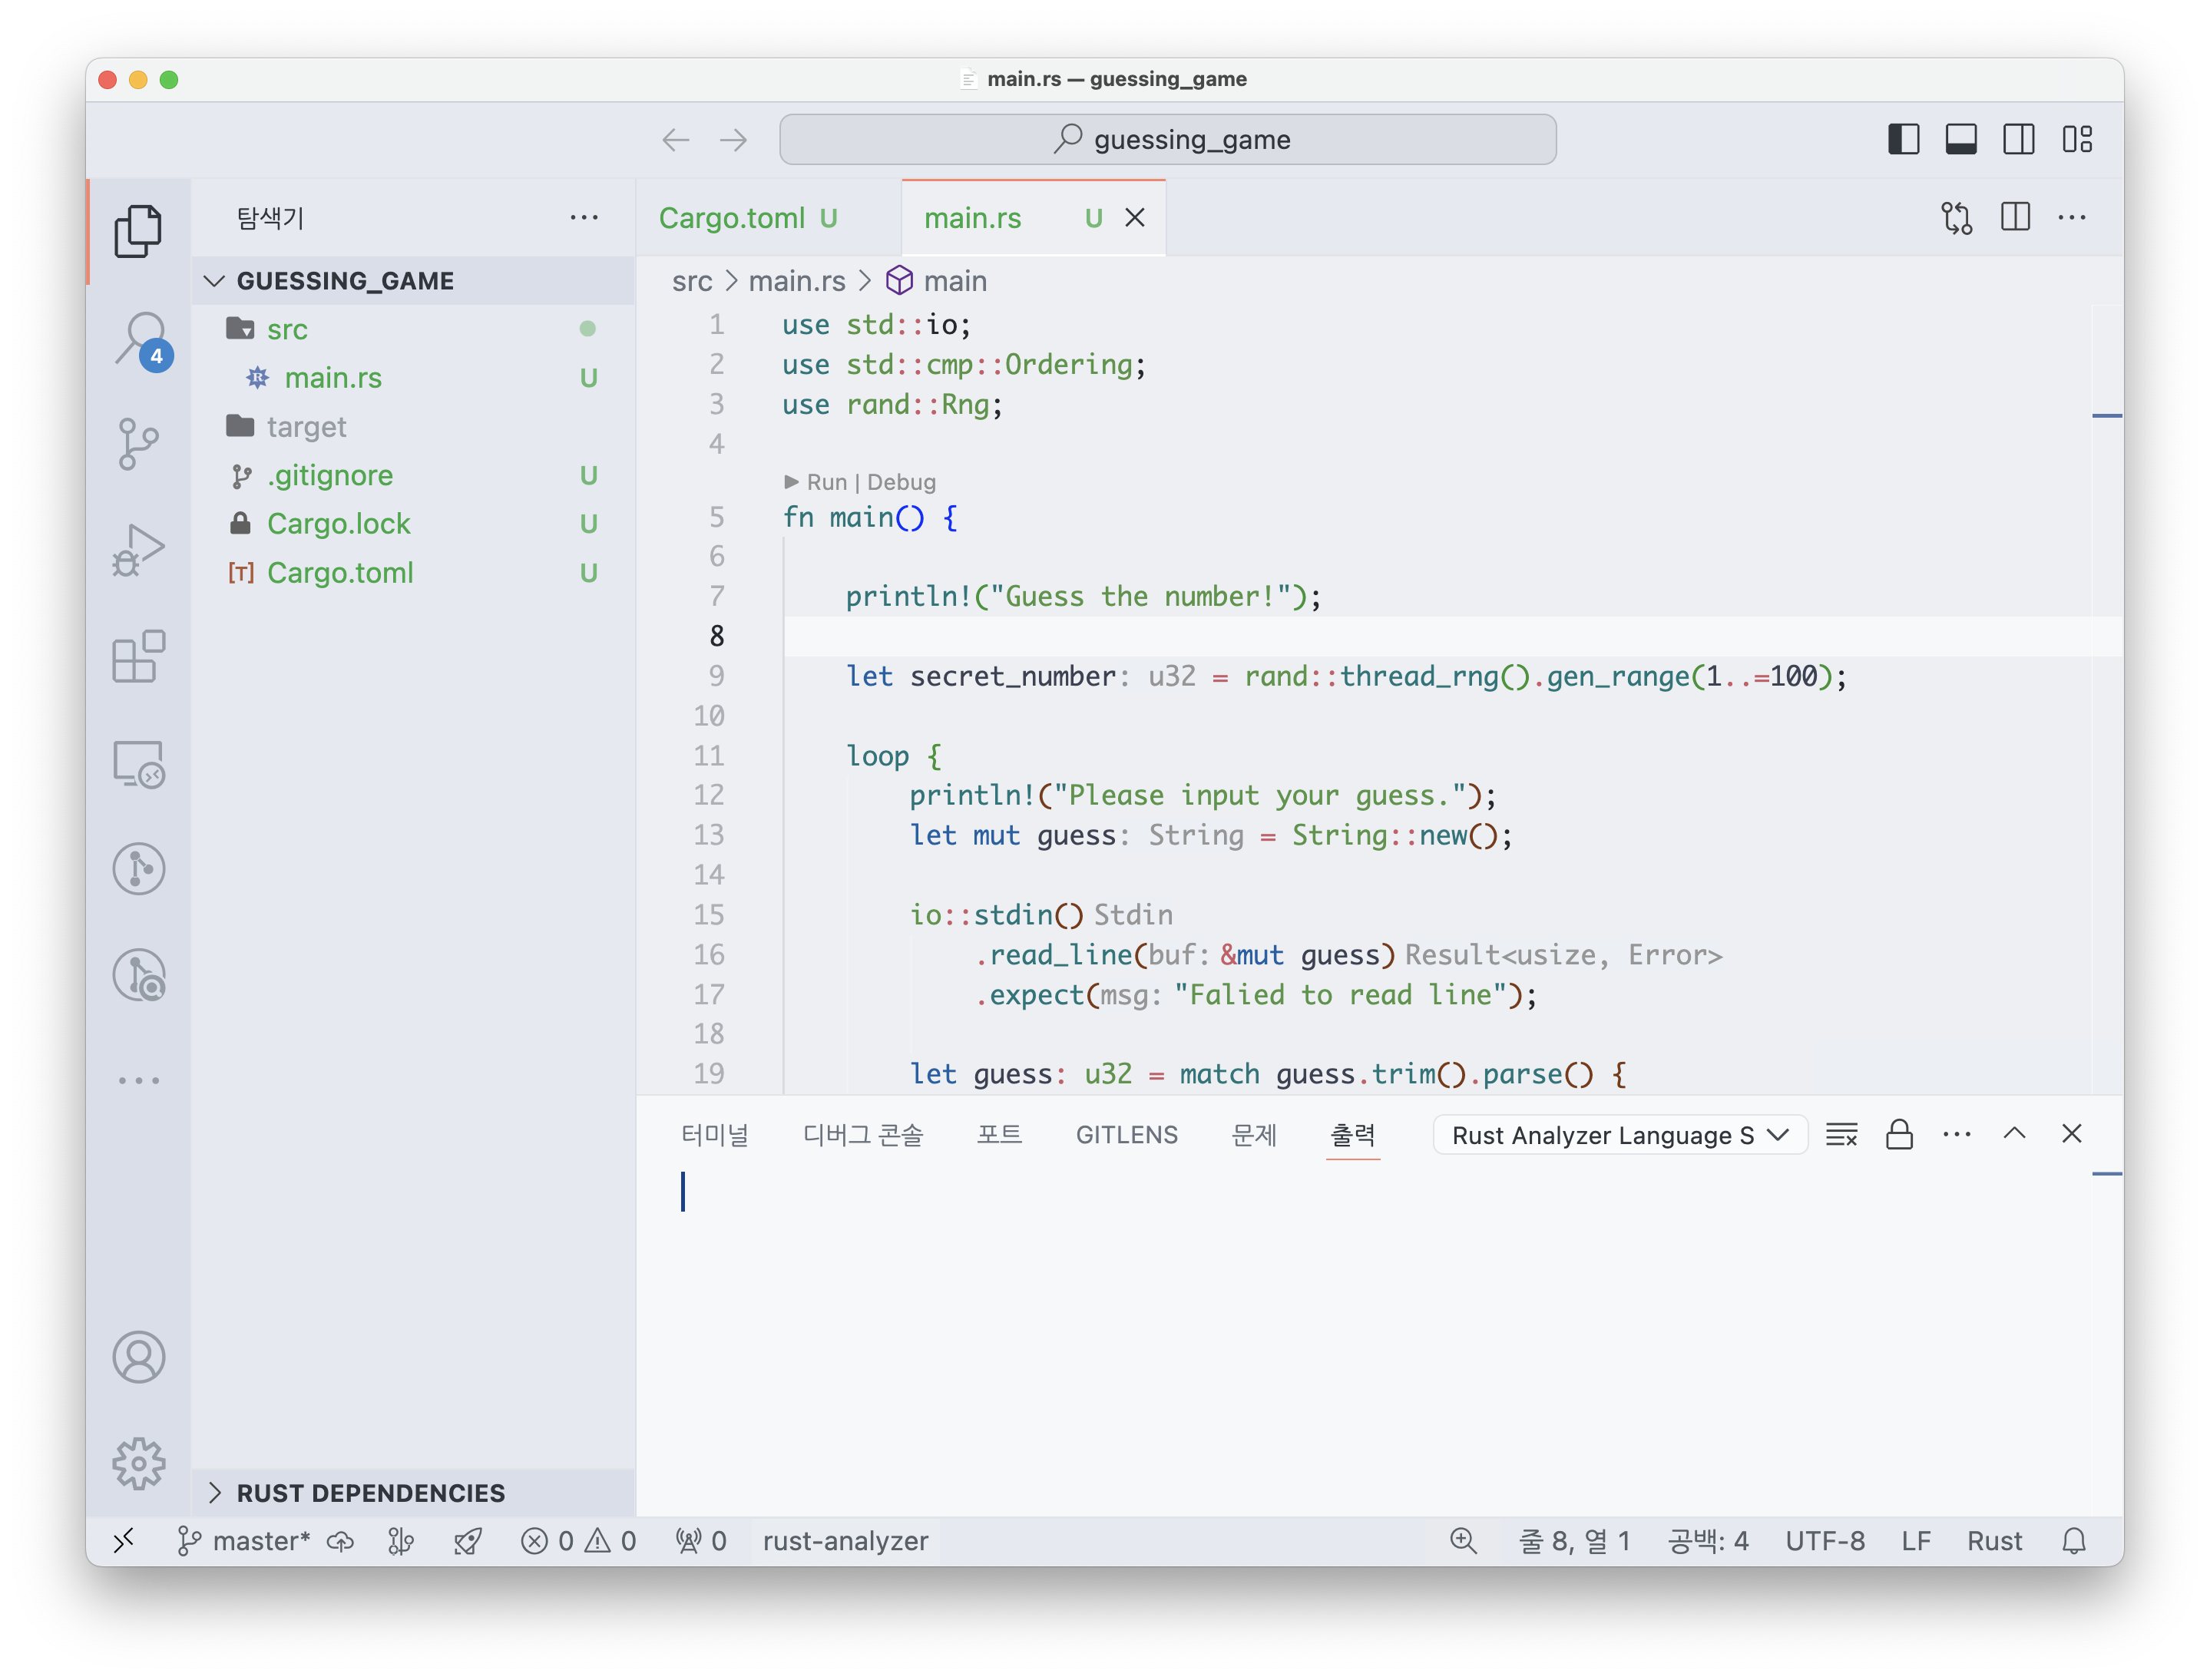Click the publish to cloud icon
The width and height of the screenshot is (2210, 1680).
[341, 1541]
